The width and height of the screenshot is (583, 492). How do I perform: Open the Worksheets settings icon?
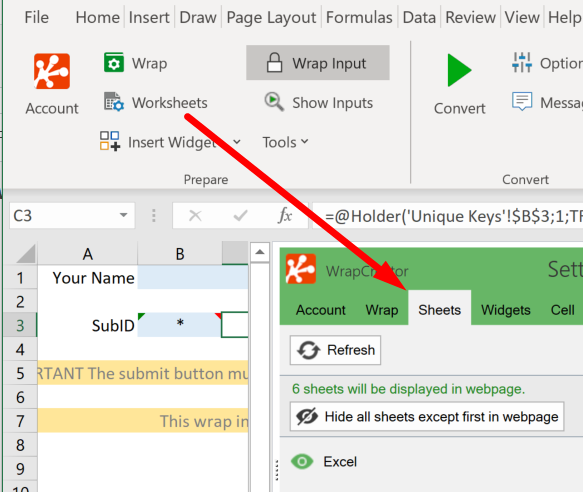tap(113, 102)
